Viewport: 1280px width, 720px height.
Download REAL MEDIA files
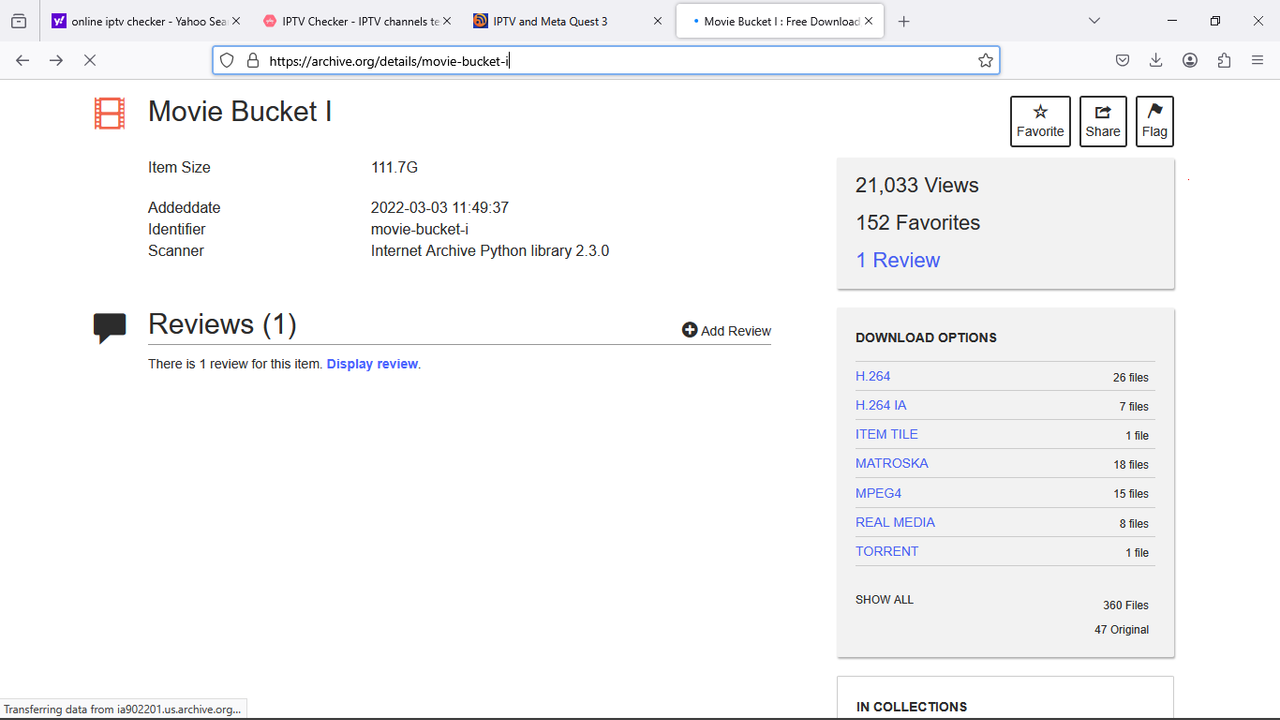pos(895,522)
